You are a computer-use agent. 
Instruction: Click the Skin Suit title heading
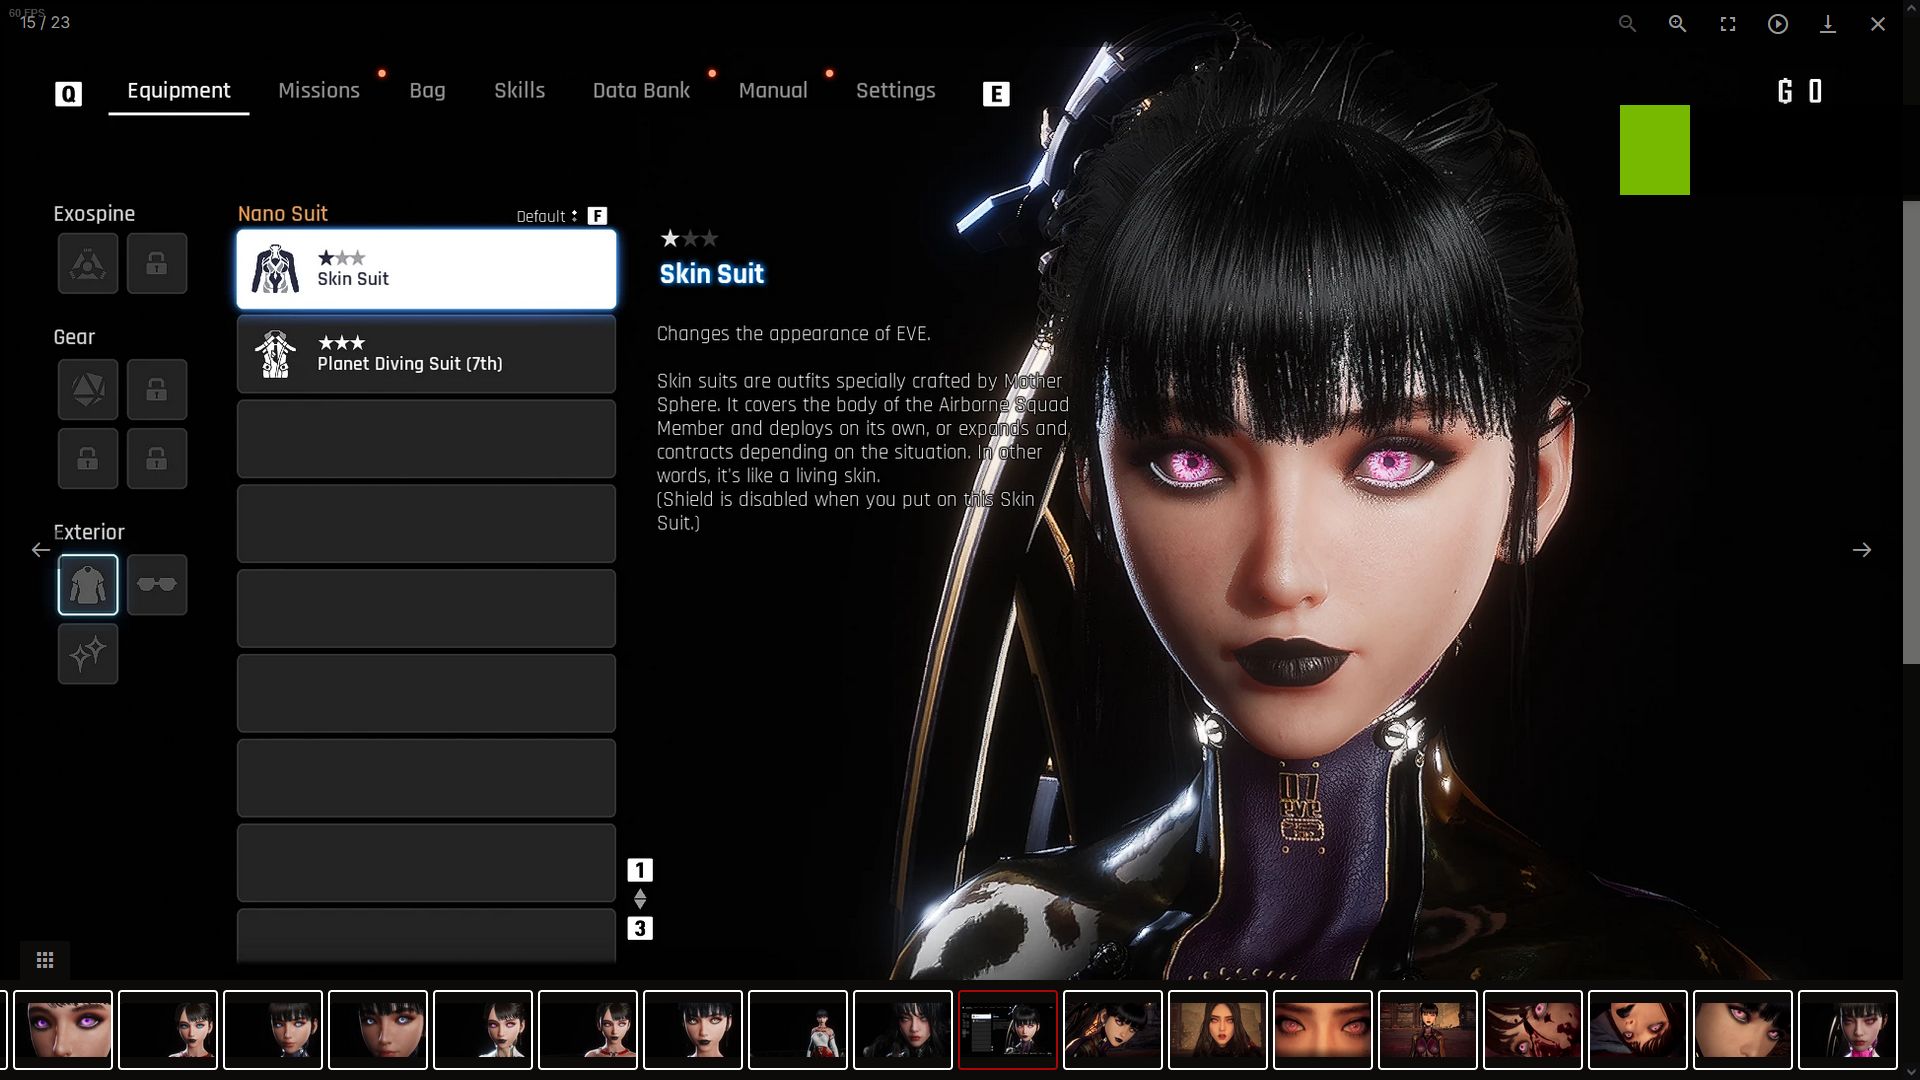tap(712, 274)
